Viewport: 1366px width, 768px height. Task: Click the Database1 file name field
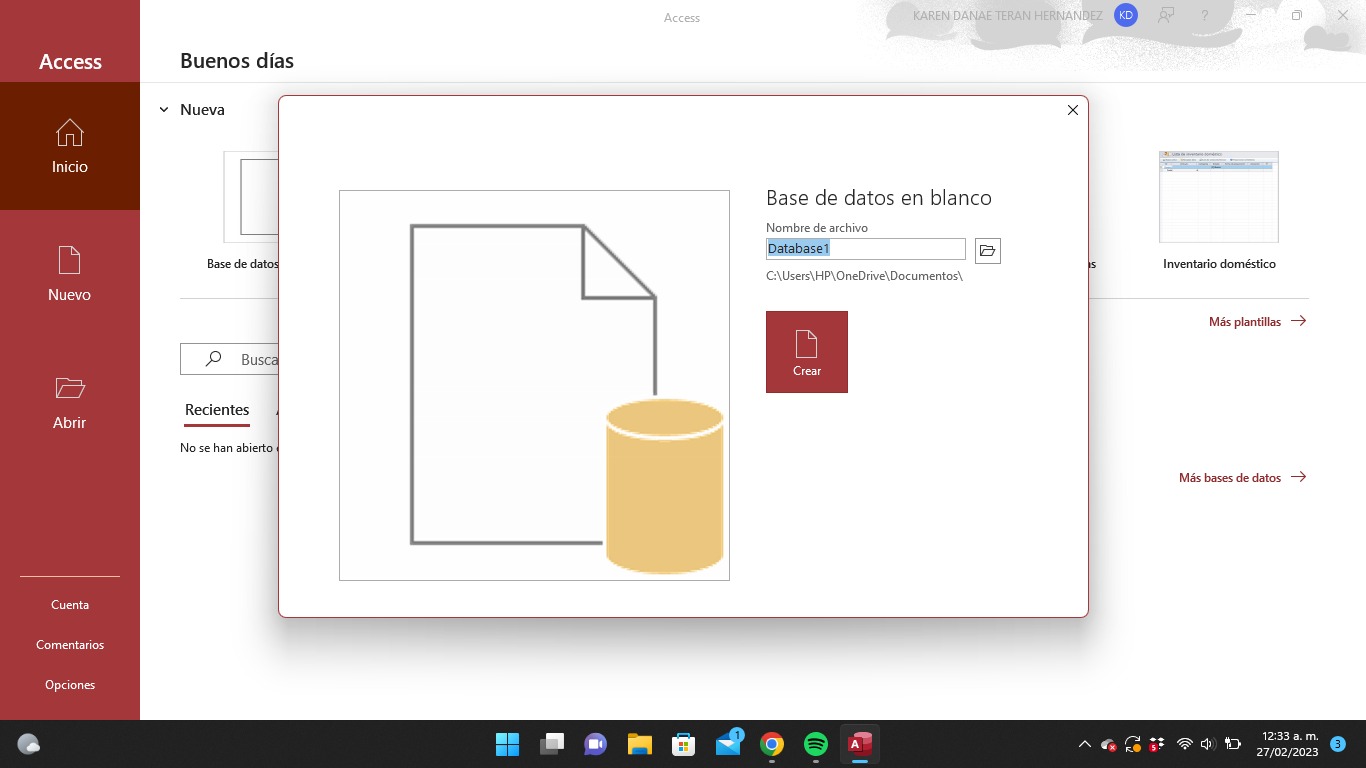click(x=866, y=249)
